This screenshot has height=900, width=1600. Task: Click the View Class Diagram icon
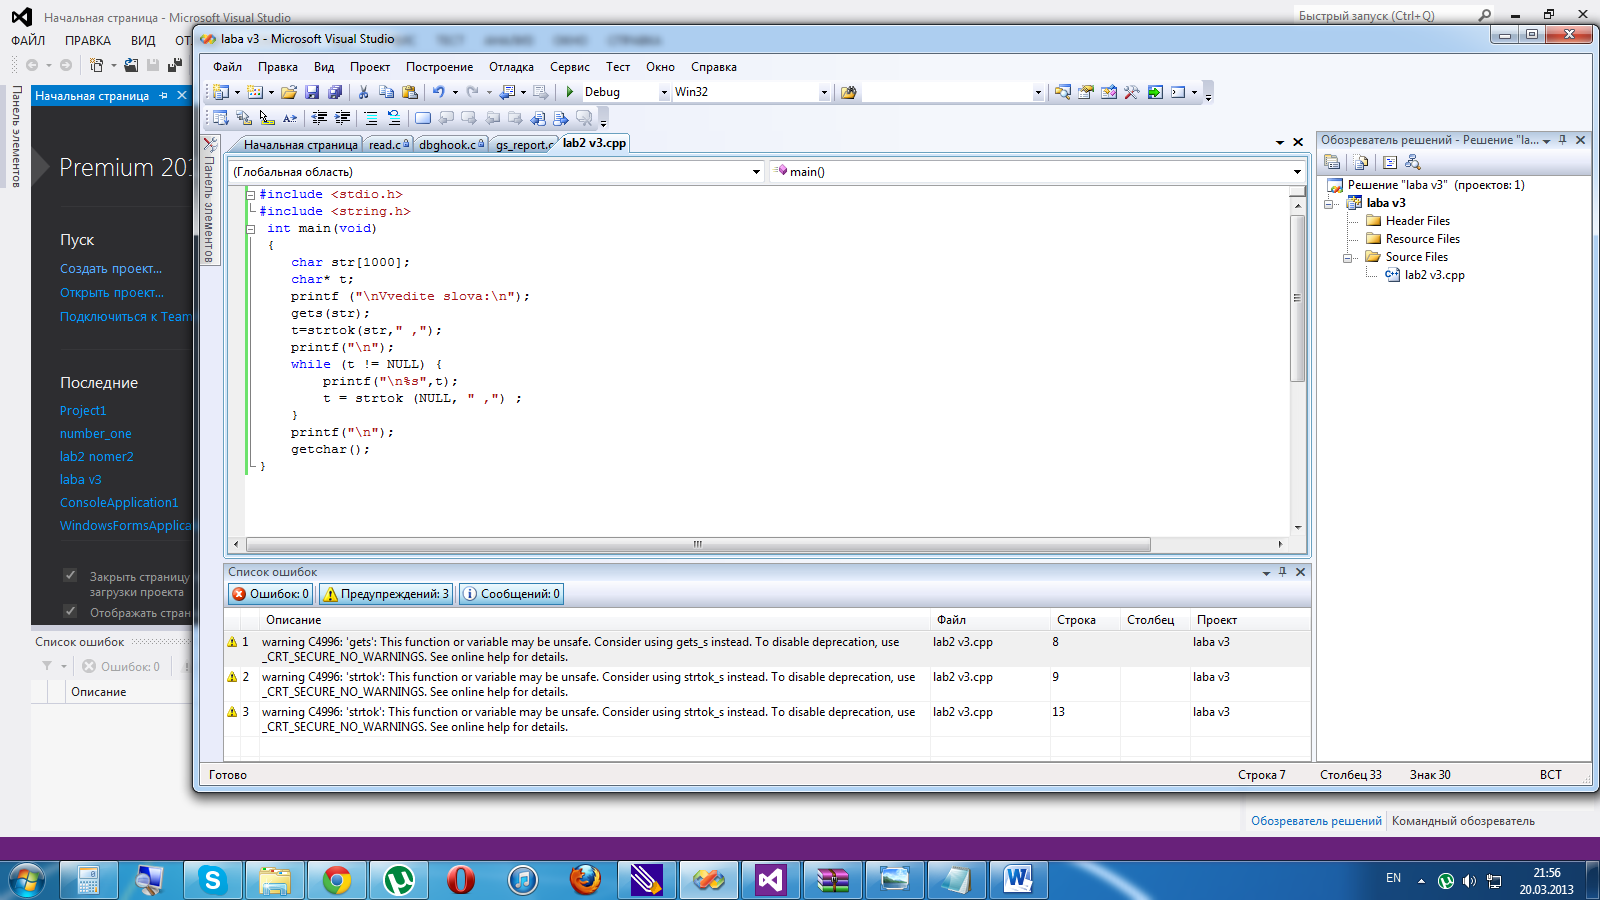point(1412,162)
